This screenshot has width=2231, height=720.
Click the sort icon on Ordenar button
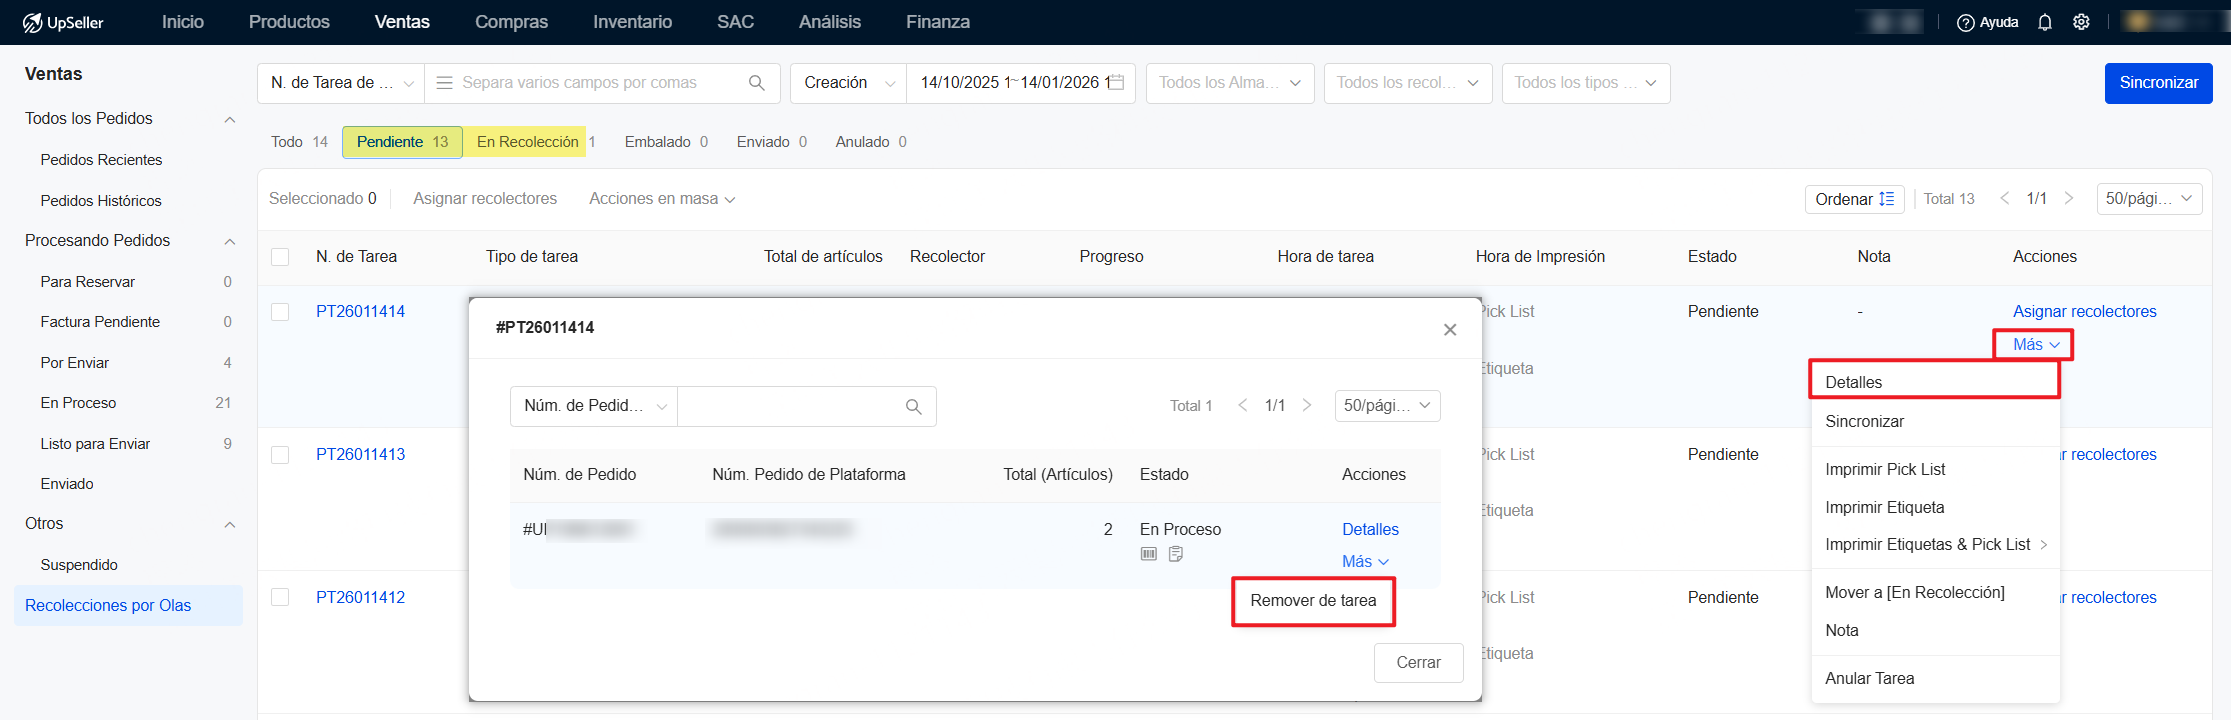tap(1887, 199)
